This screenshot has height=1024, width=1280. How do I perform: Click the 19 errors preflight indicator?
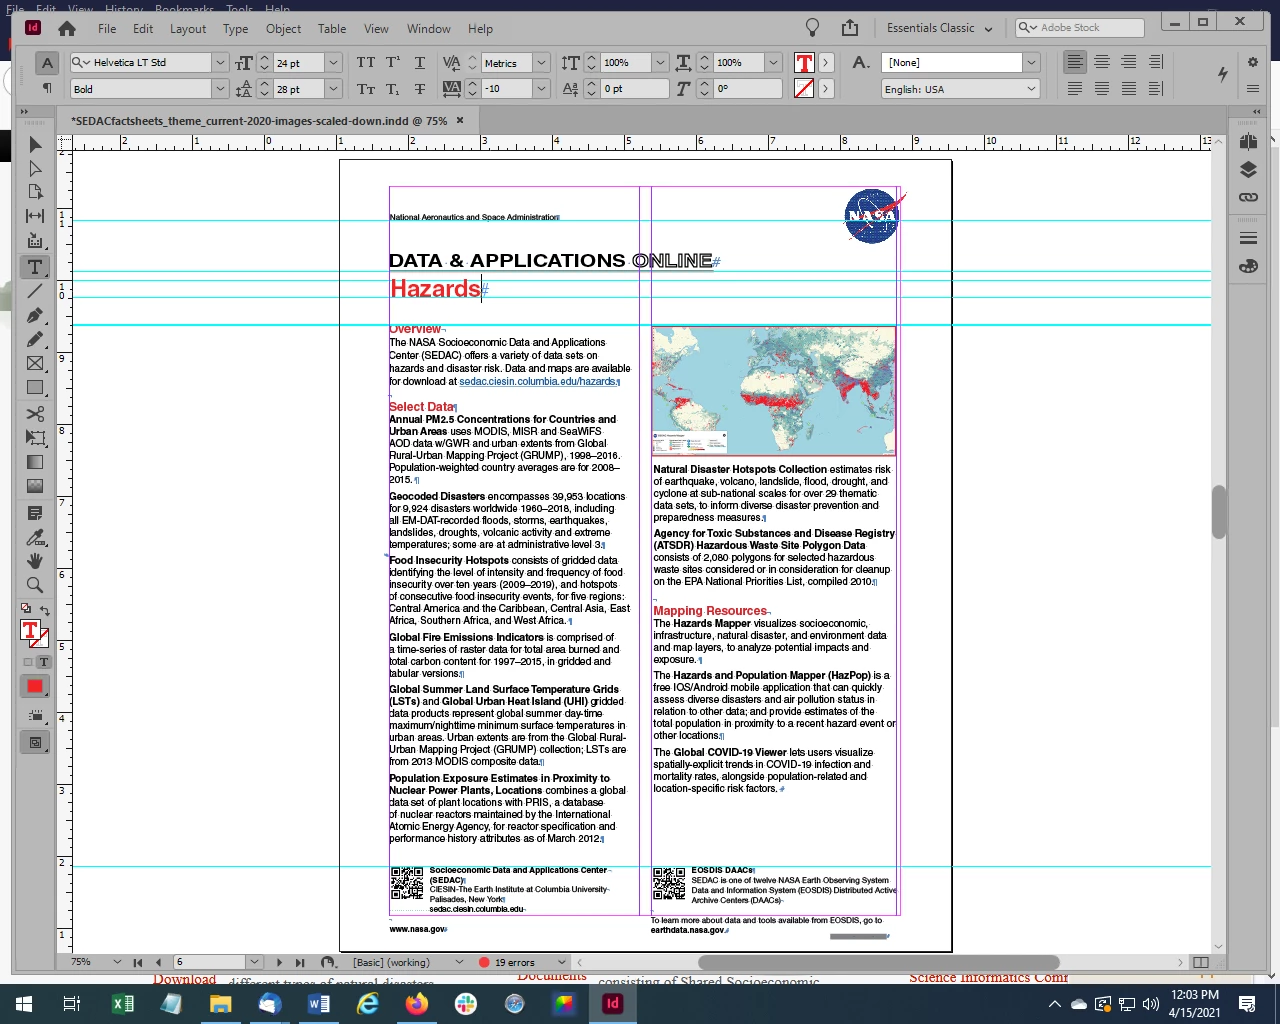(514, 962)
